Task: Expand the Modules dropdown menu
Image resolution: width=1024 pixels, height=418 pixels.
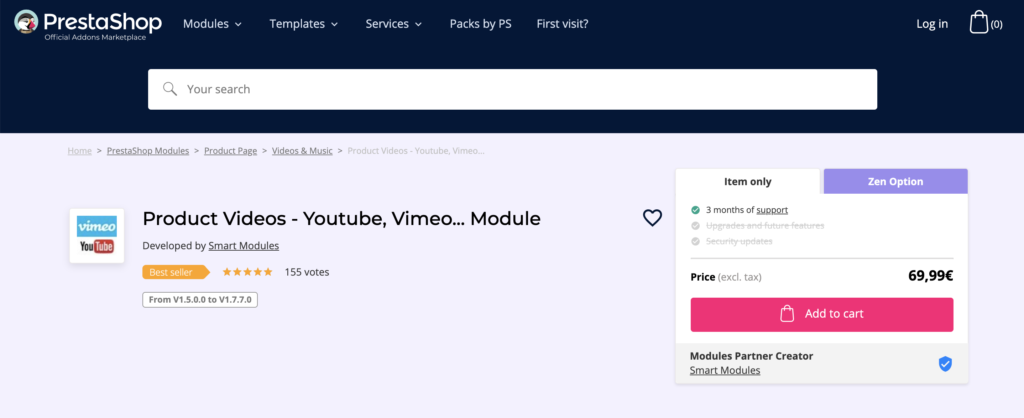Action: pyautogui.click(x=212, y=24)
